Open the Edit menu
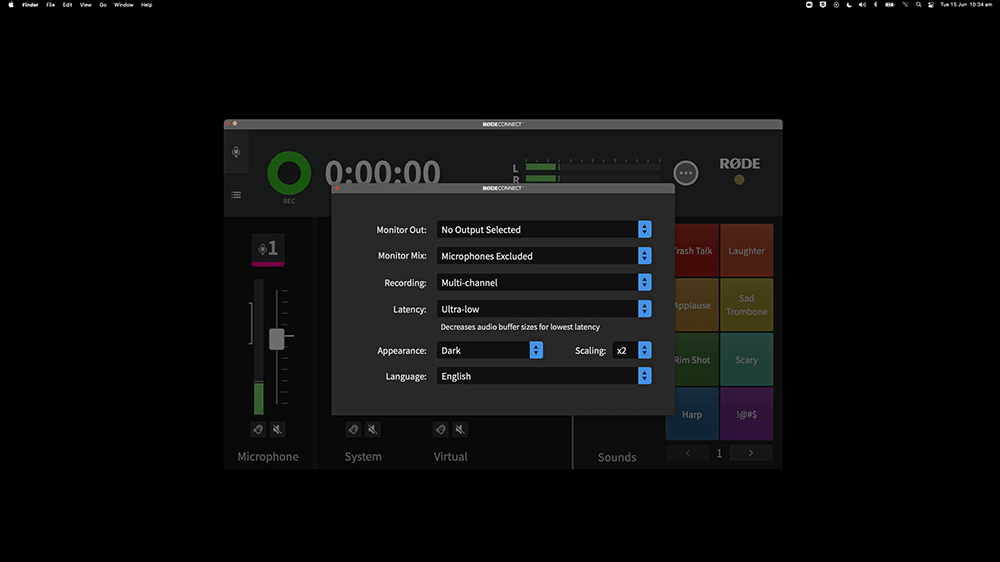1000x562 pixels. pyautogui.click(x=67, y=4)
